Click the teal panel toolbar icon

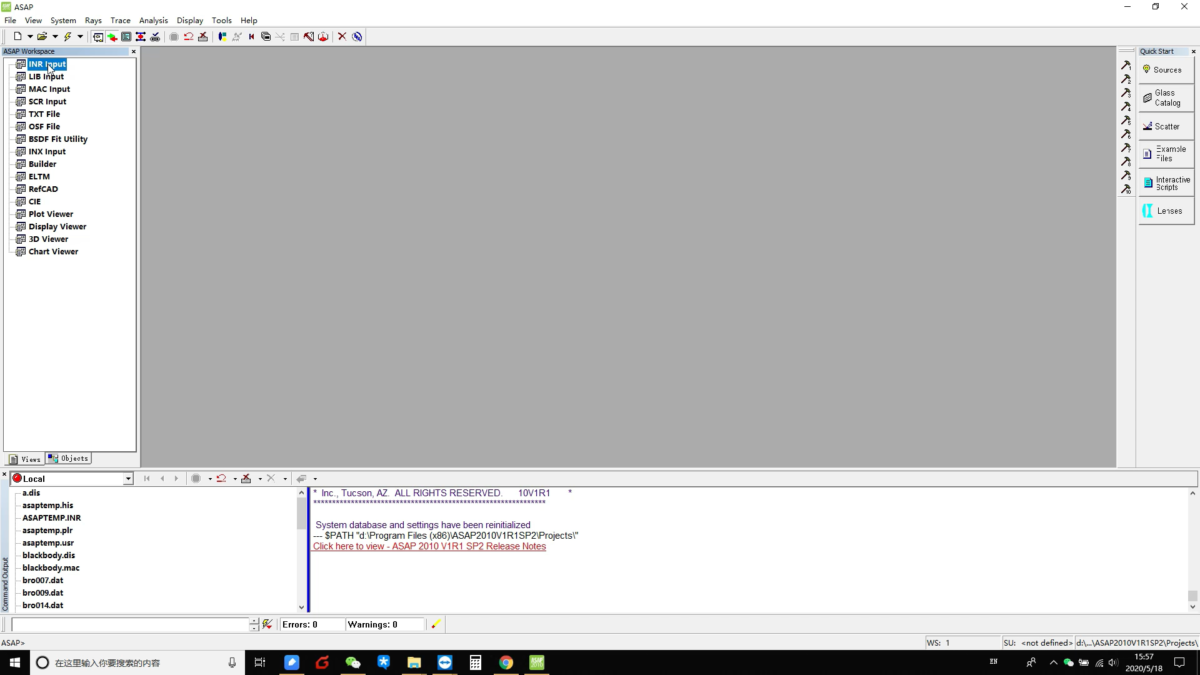click(126, 37)
